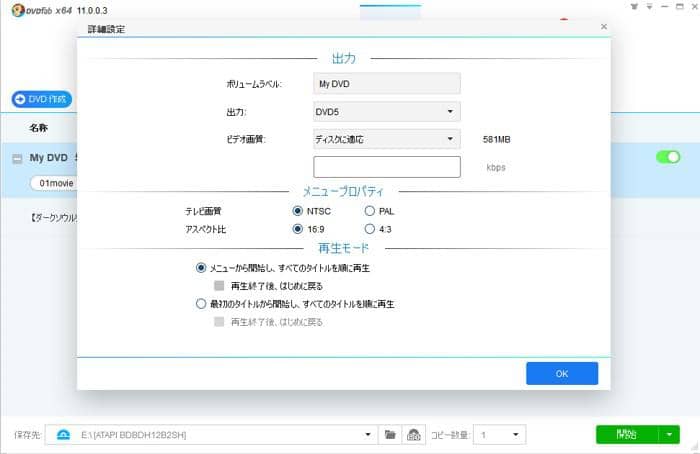
Task: Click the ISO image save icon
Action: click(x=413, y=435)
